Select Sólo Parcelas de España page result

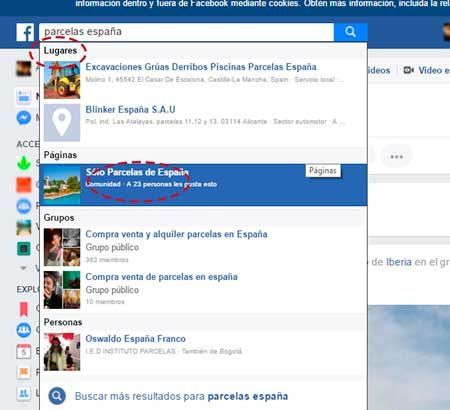(203, 184)
